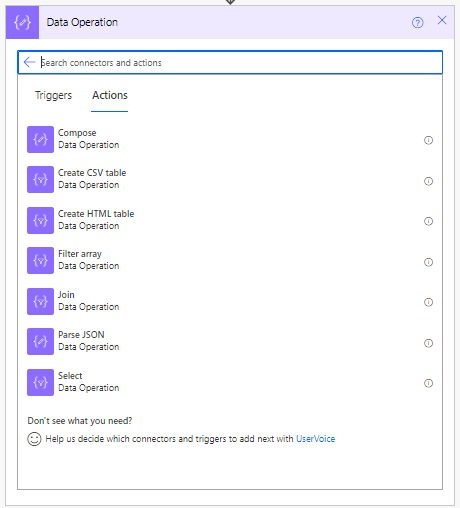Pick the Create HTML table action

click(96, 214)
